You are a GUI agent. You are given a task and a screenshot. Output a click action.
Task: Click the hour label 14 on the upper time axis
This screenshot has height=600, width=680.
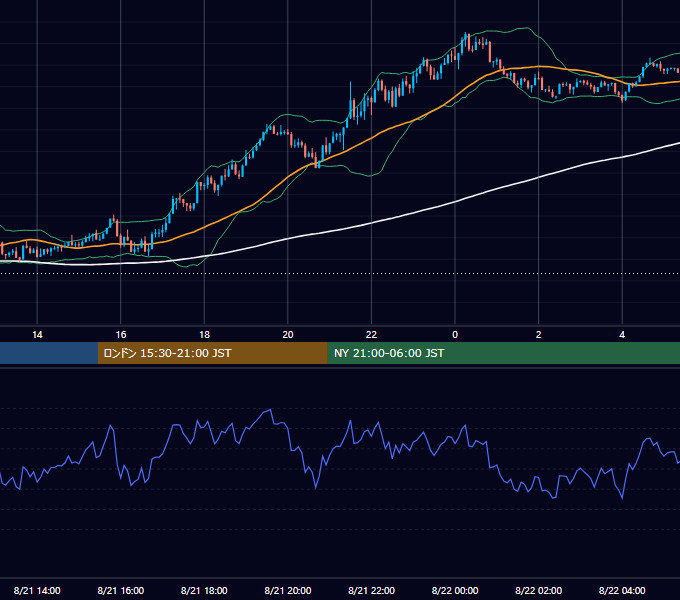[x=37, y=335]
